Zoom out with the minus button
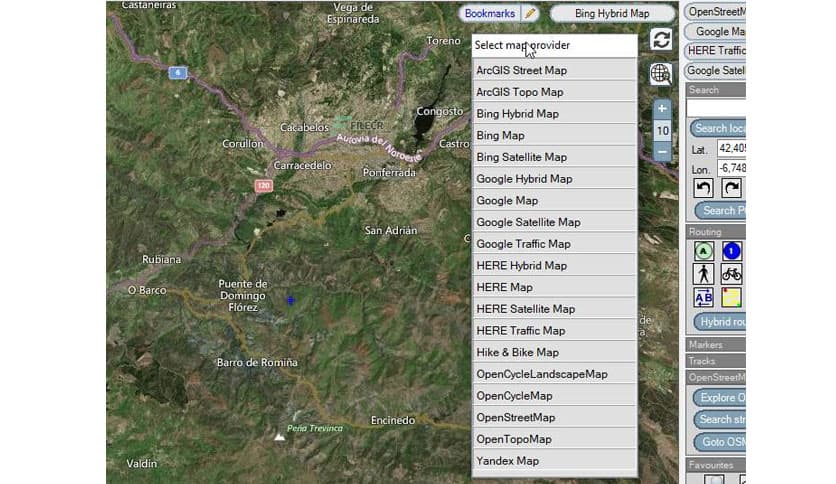The image size is (836, 484). pyautogui.click(x=662, y=152)
